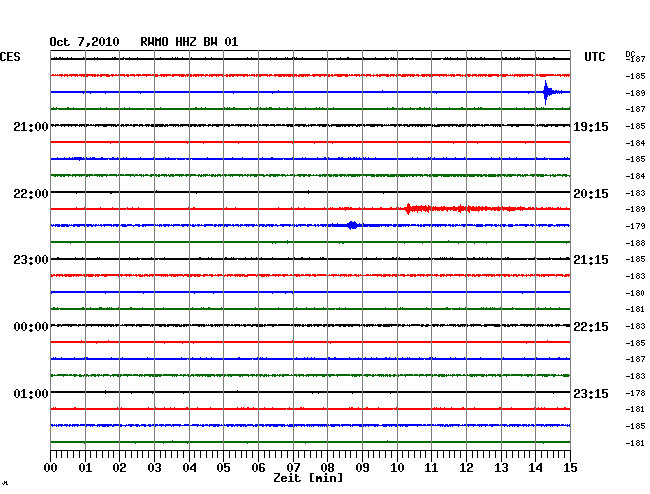
Task: Click the DC offset value '-188'
Action: (x=635, y=243)
